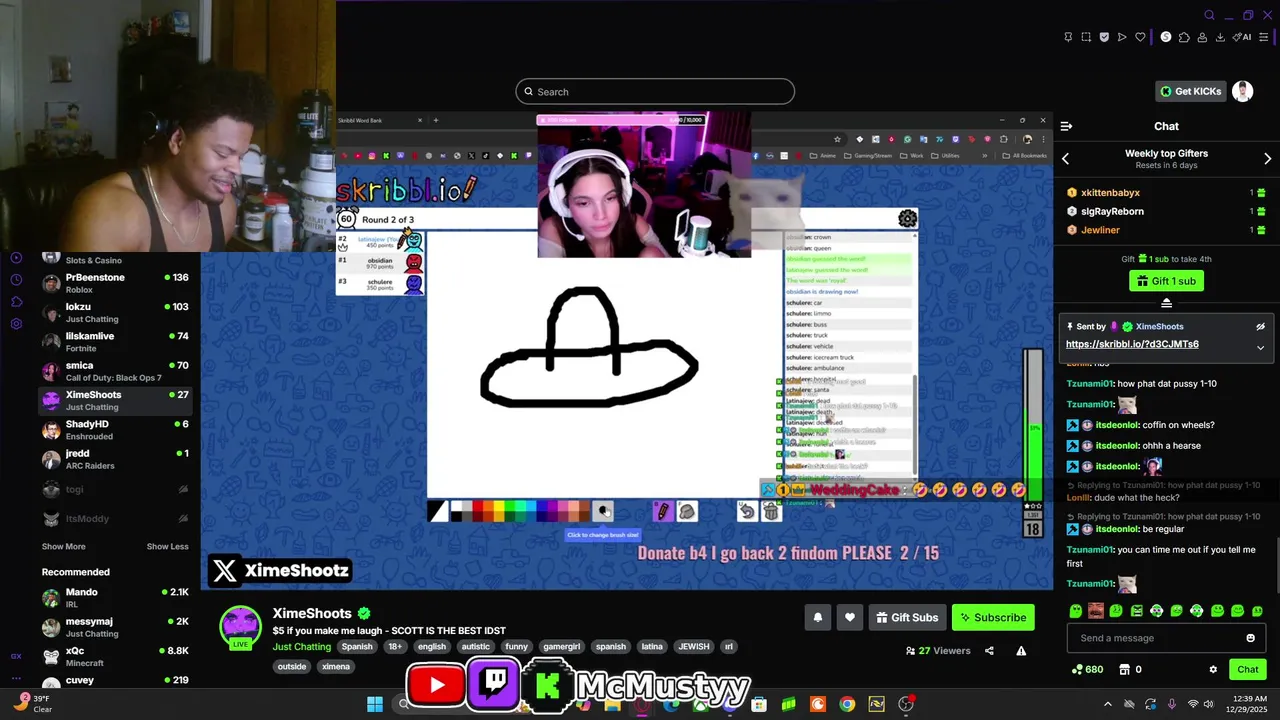Viewport: 1280px width, 720px height.
Task: Open recommended channel xQc
Action: click(115, 656)
